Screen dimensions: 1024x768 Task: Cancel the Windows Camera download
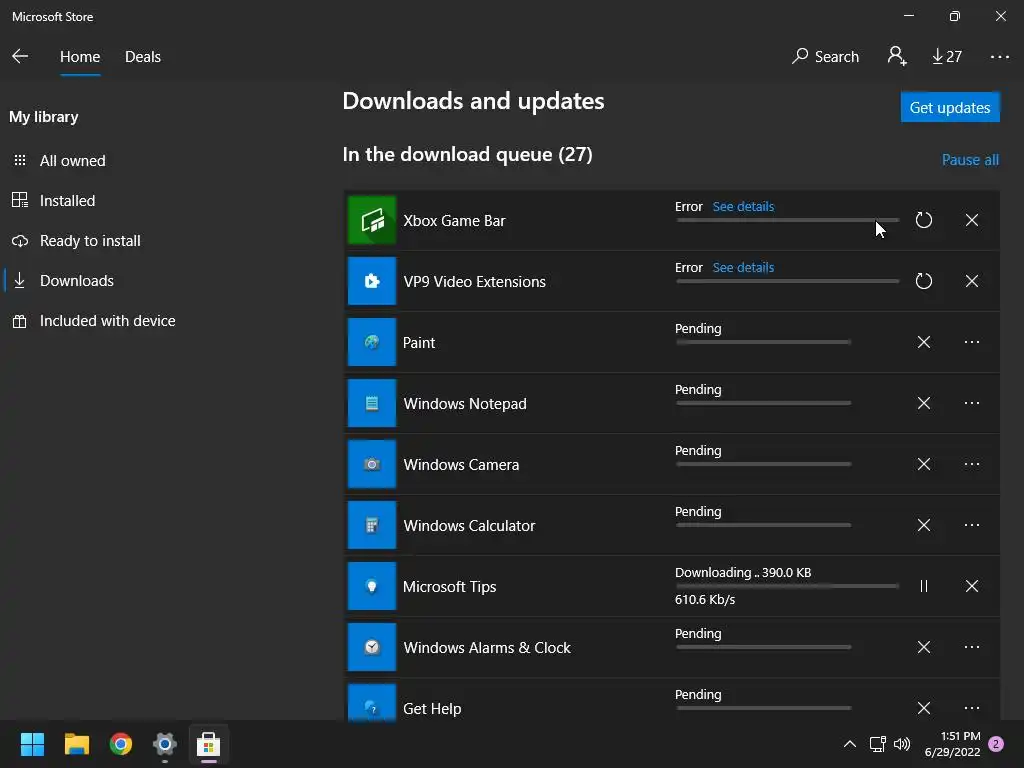pos(923,464)
